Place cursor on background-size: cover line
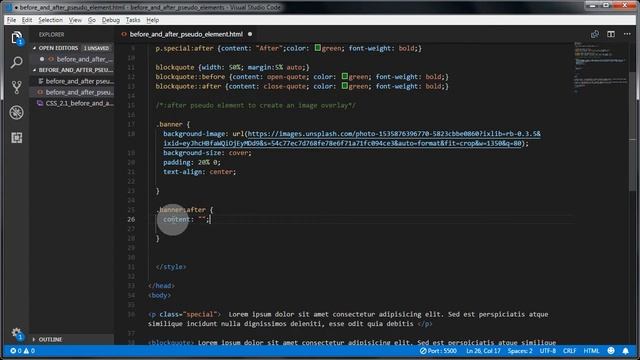 [207, 153]
